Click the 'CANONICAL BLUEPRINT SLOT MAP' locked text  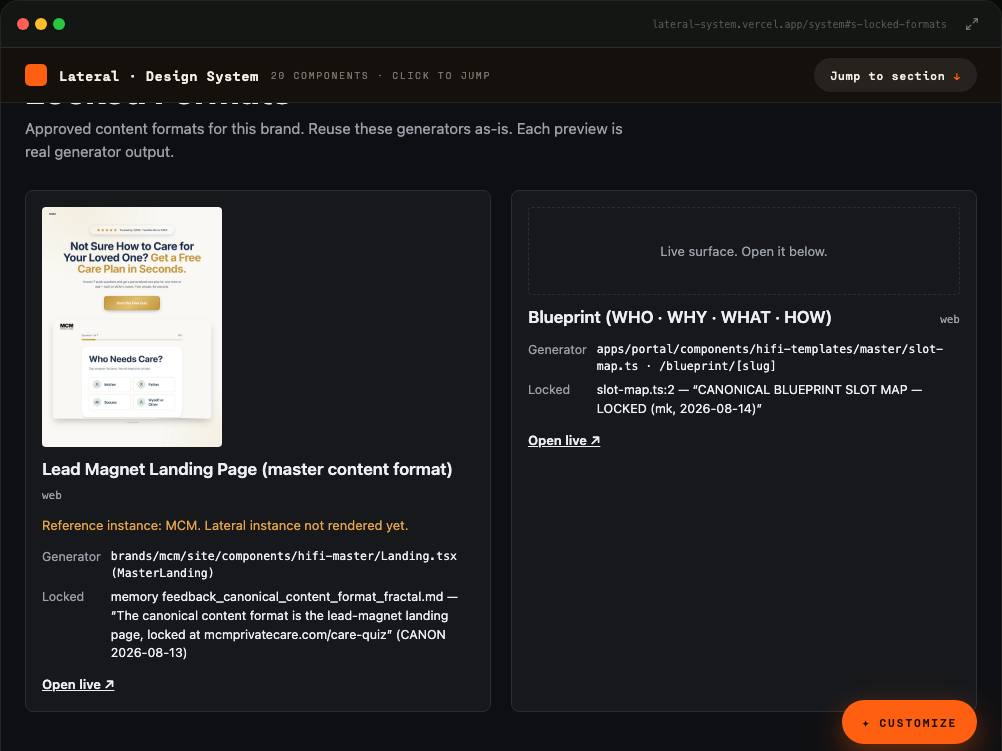click(x=759, y=399)
